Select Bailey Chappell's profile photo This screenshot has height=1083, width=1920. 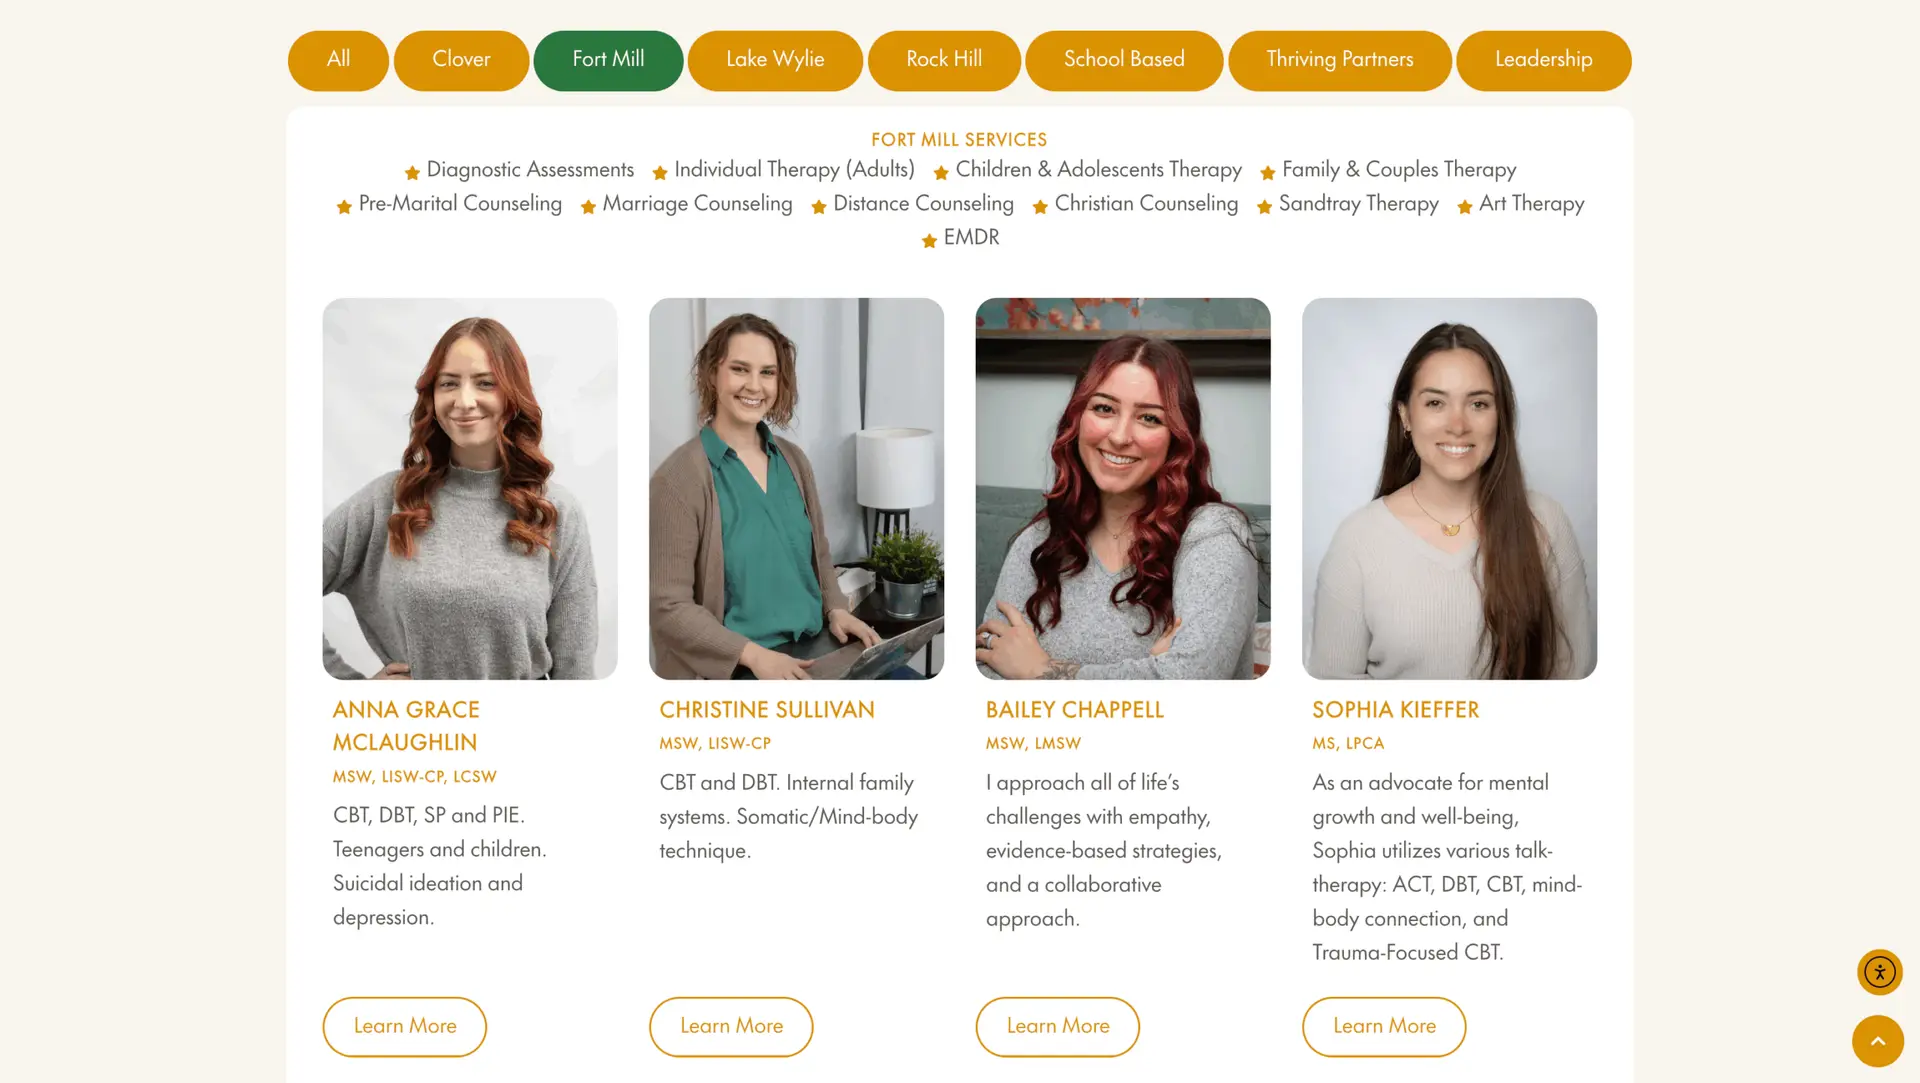click(x=1123, y=488)
